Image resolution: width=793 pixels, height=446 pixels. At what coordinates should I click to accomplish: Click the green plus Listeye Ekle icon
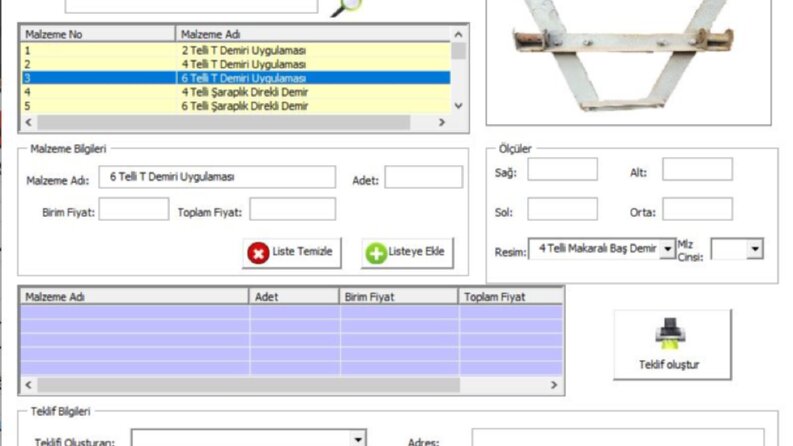376,253
